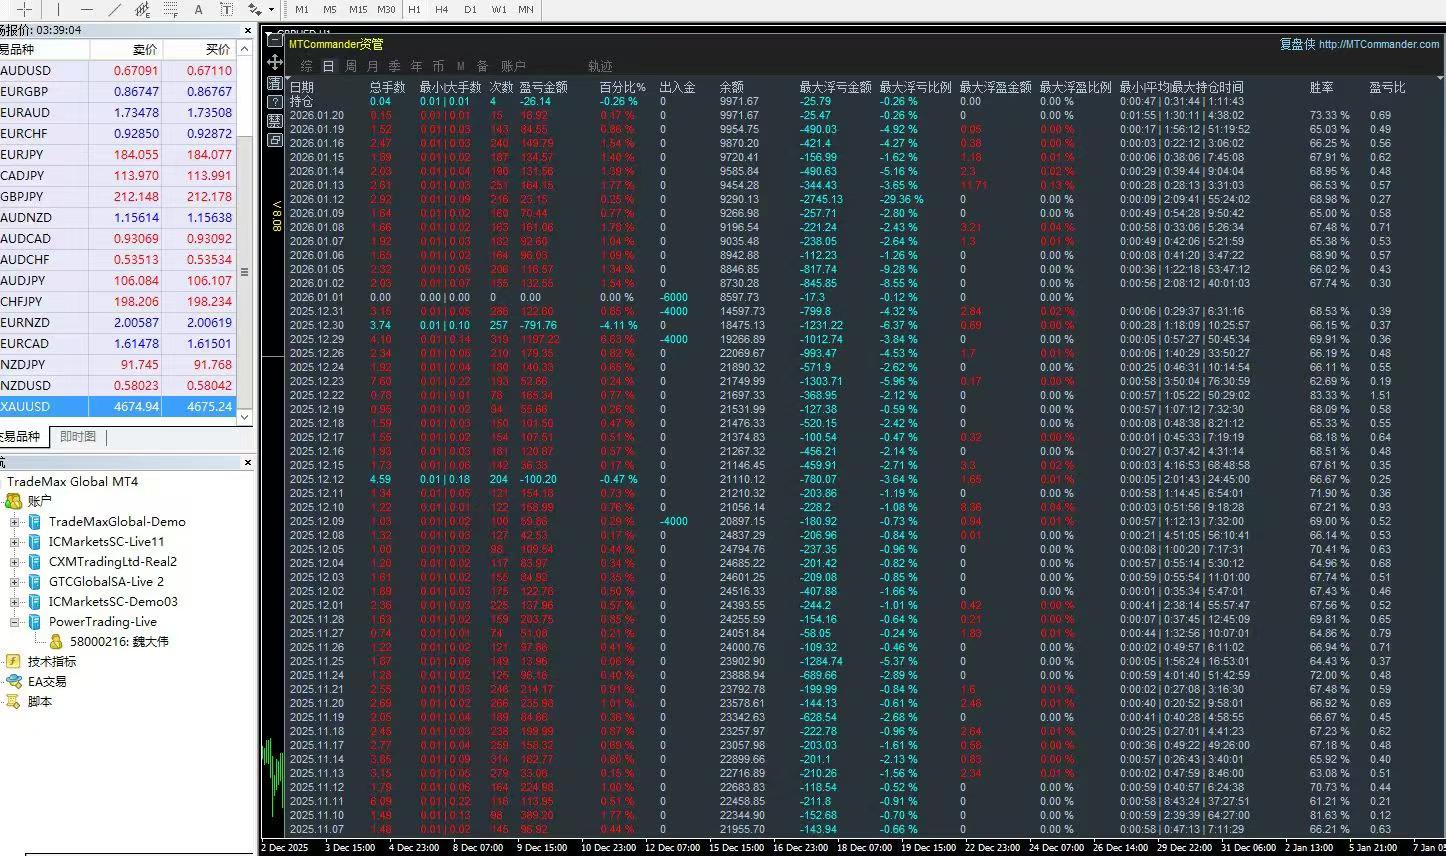Click the 轨迹 track button
Image resolution: width=1446 pixels, height=856 pixels.
(x=600, y=66)
